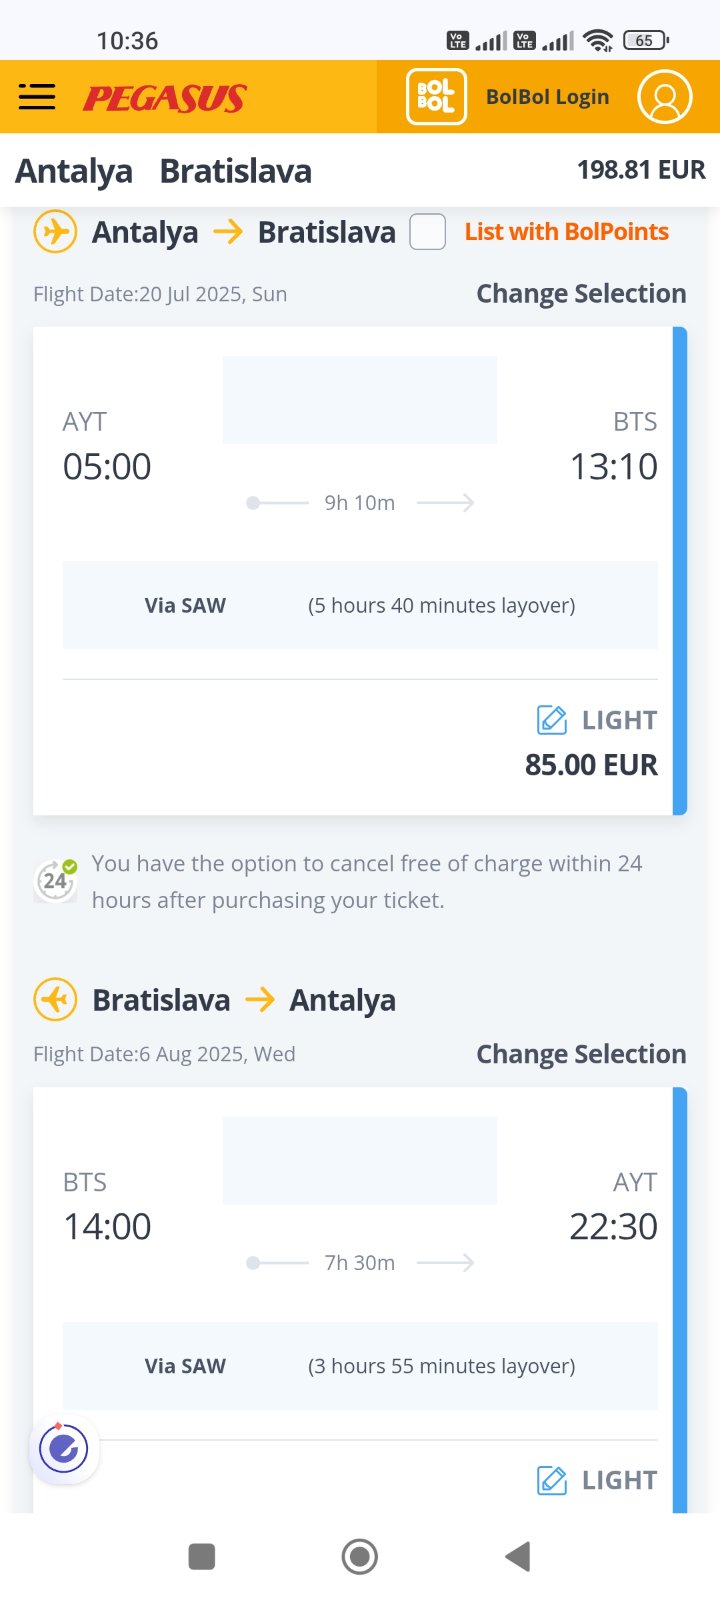The height and width of the screenshot is (1600, 720).
Task: Tap the return flight plane icon
Action: (55, 1000)
